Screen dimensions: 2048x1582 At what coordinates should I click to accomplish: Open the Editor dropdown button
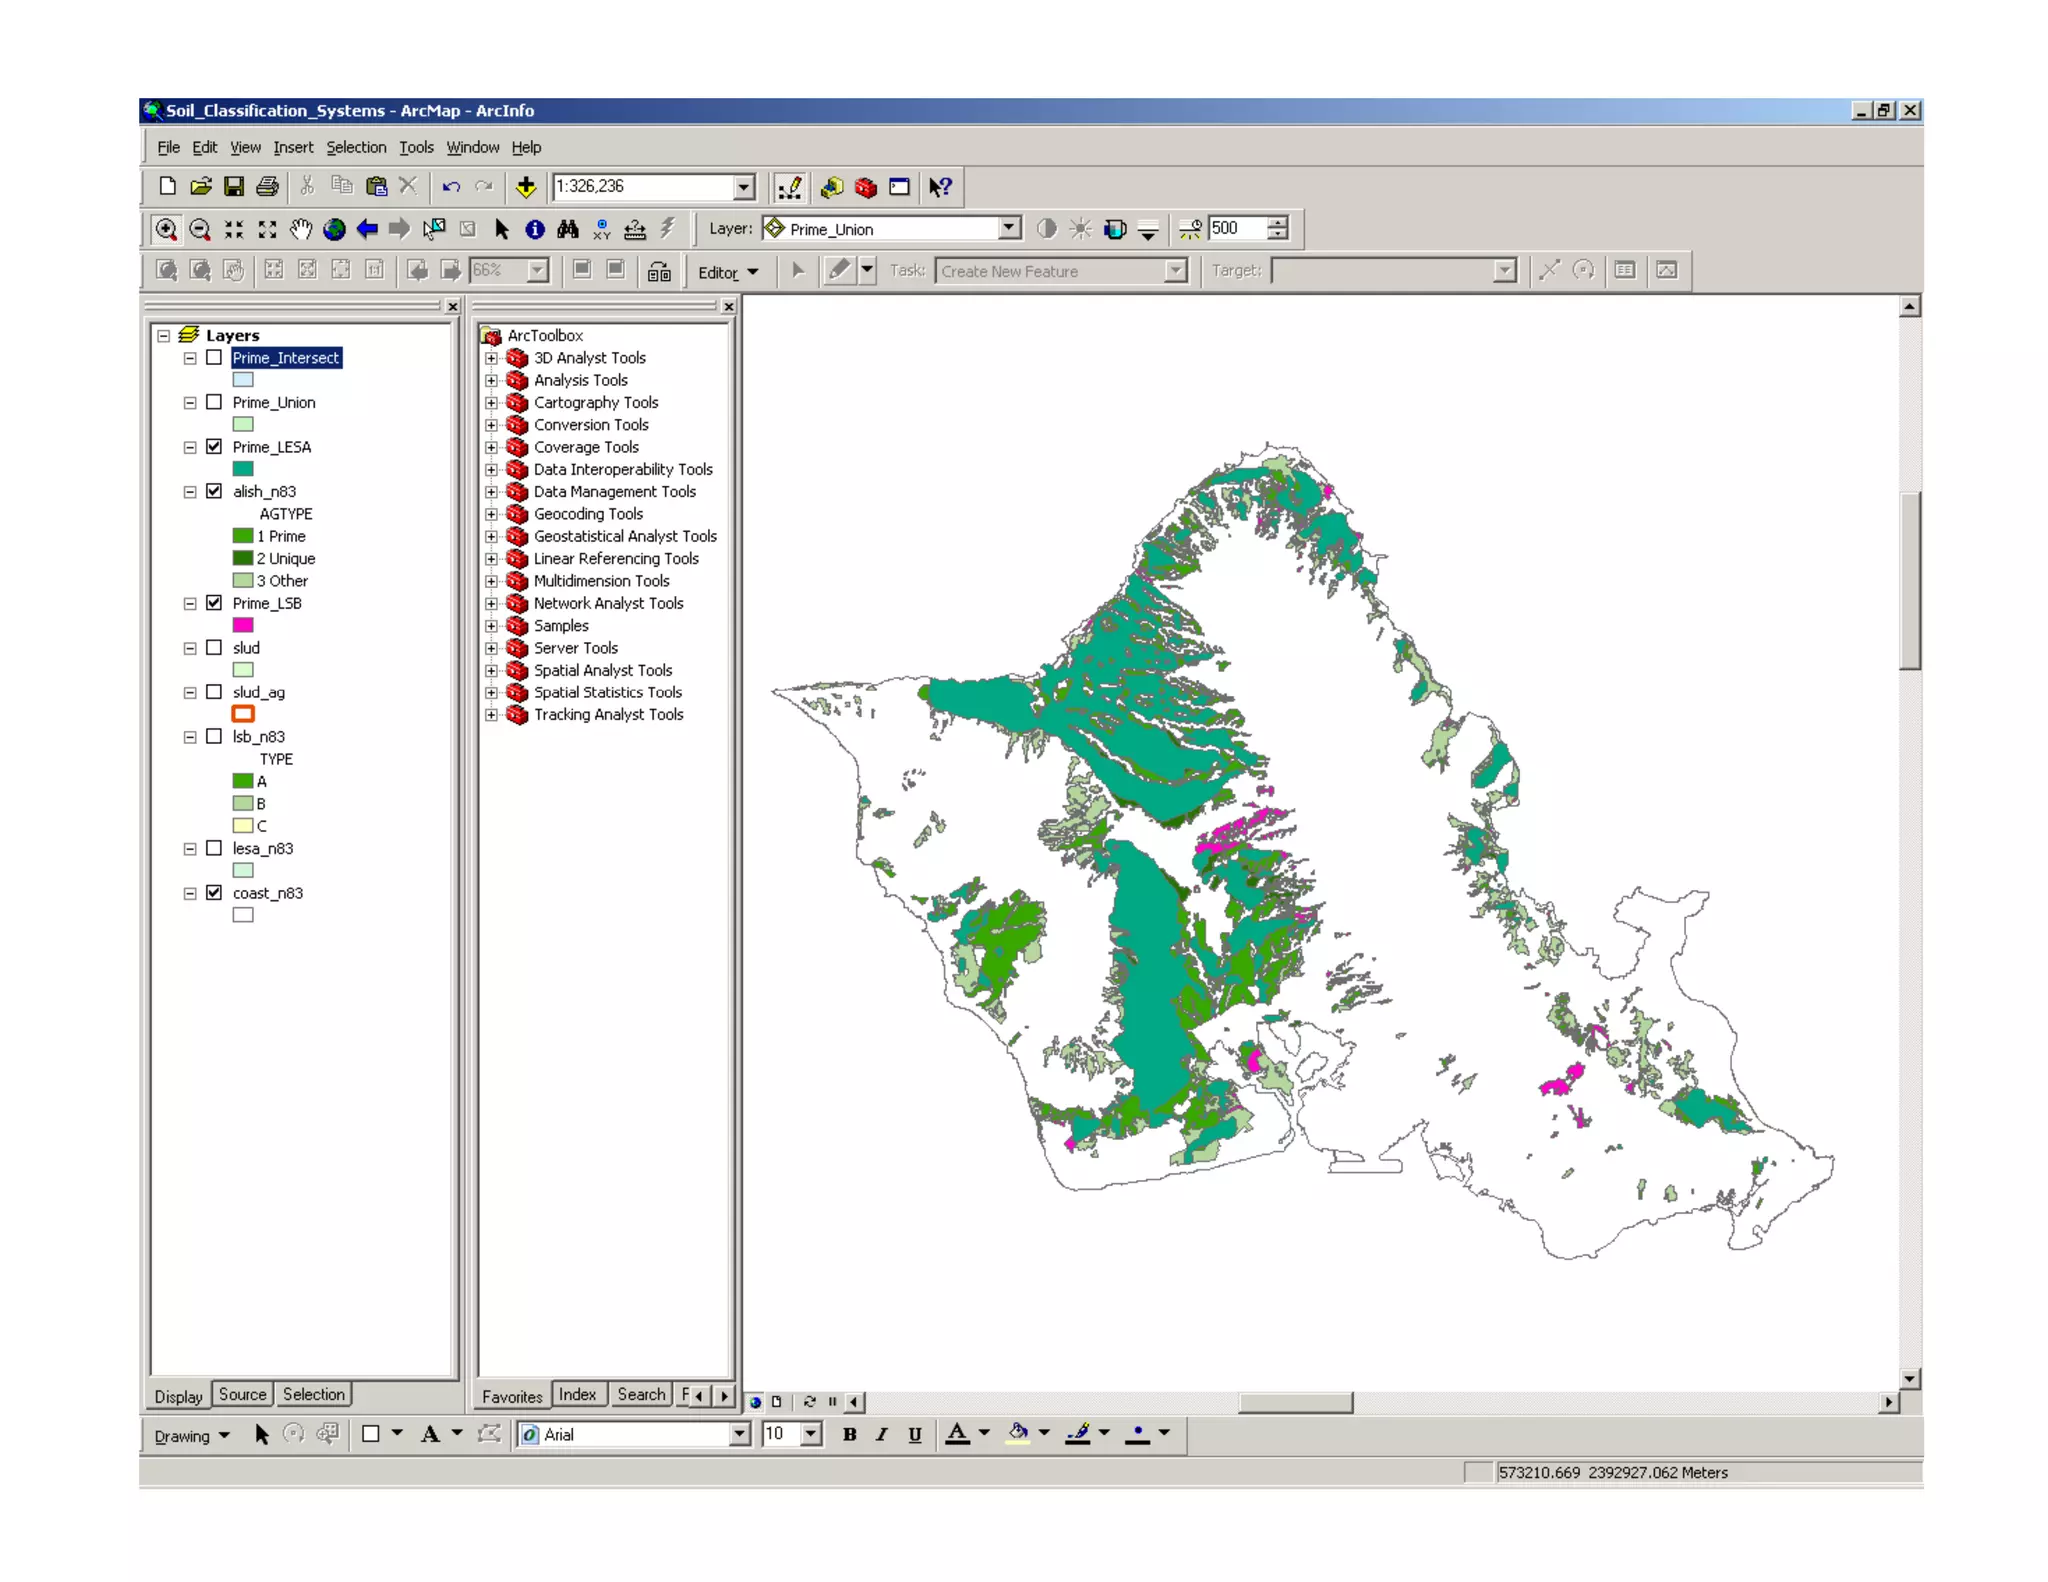pos(728,272)
